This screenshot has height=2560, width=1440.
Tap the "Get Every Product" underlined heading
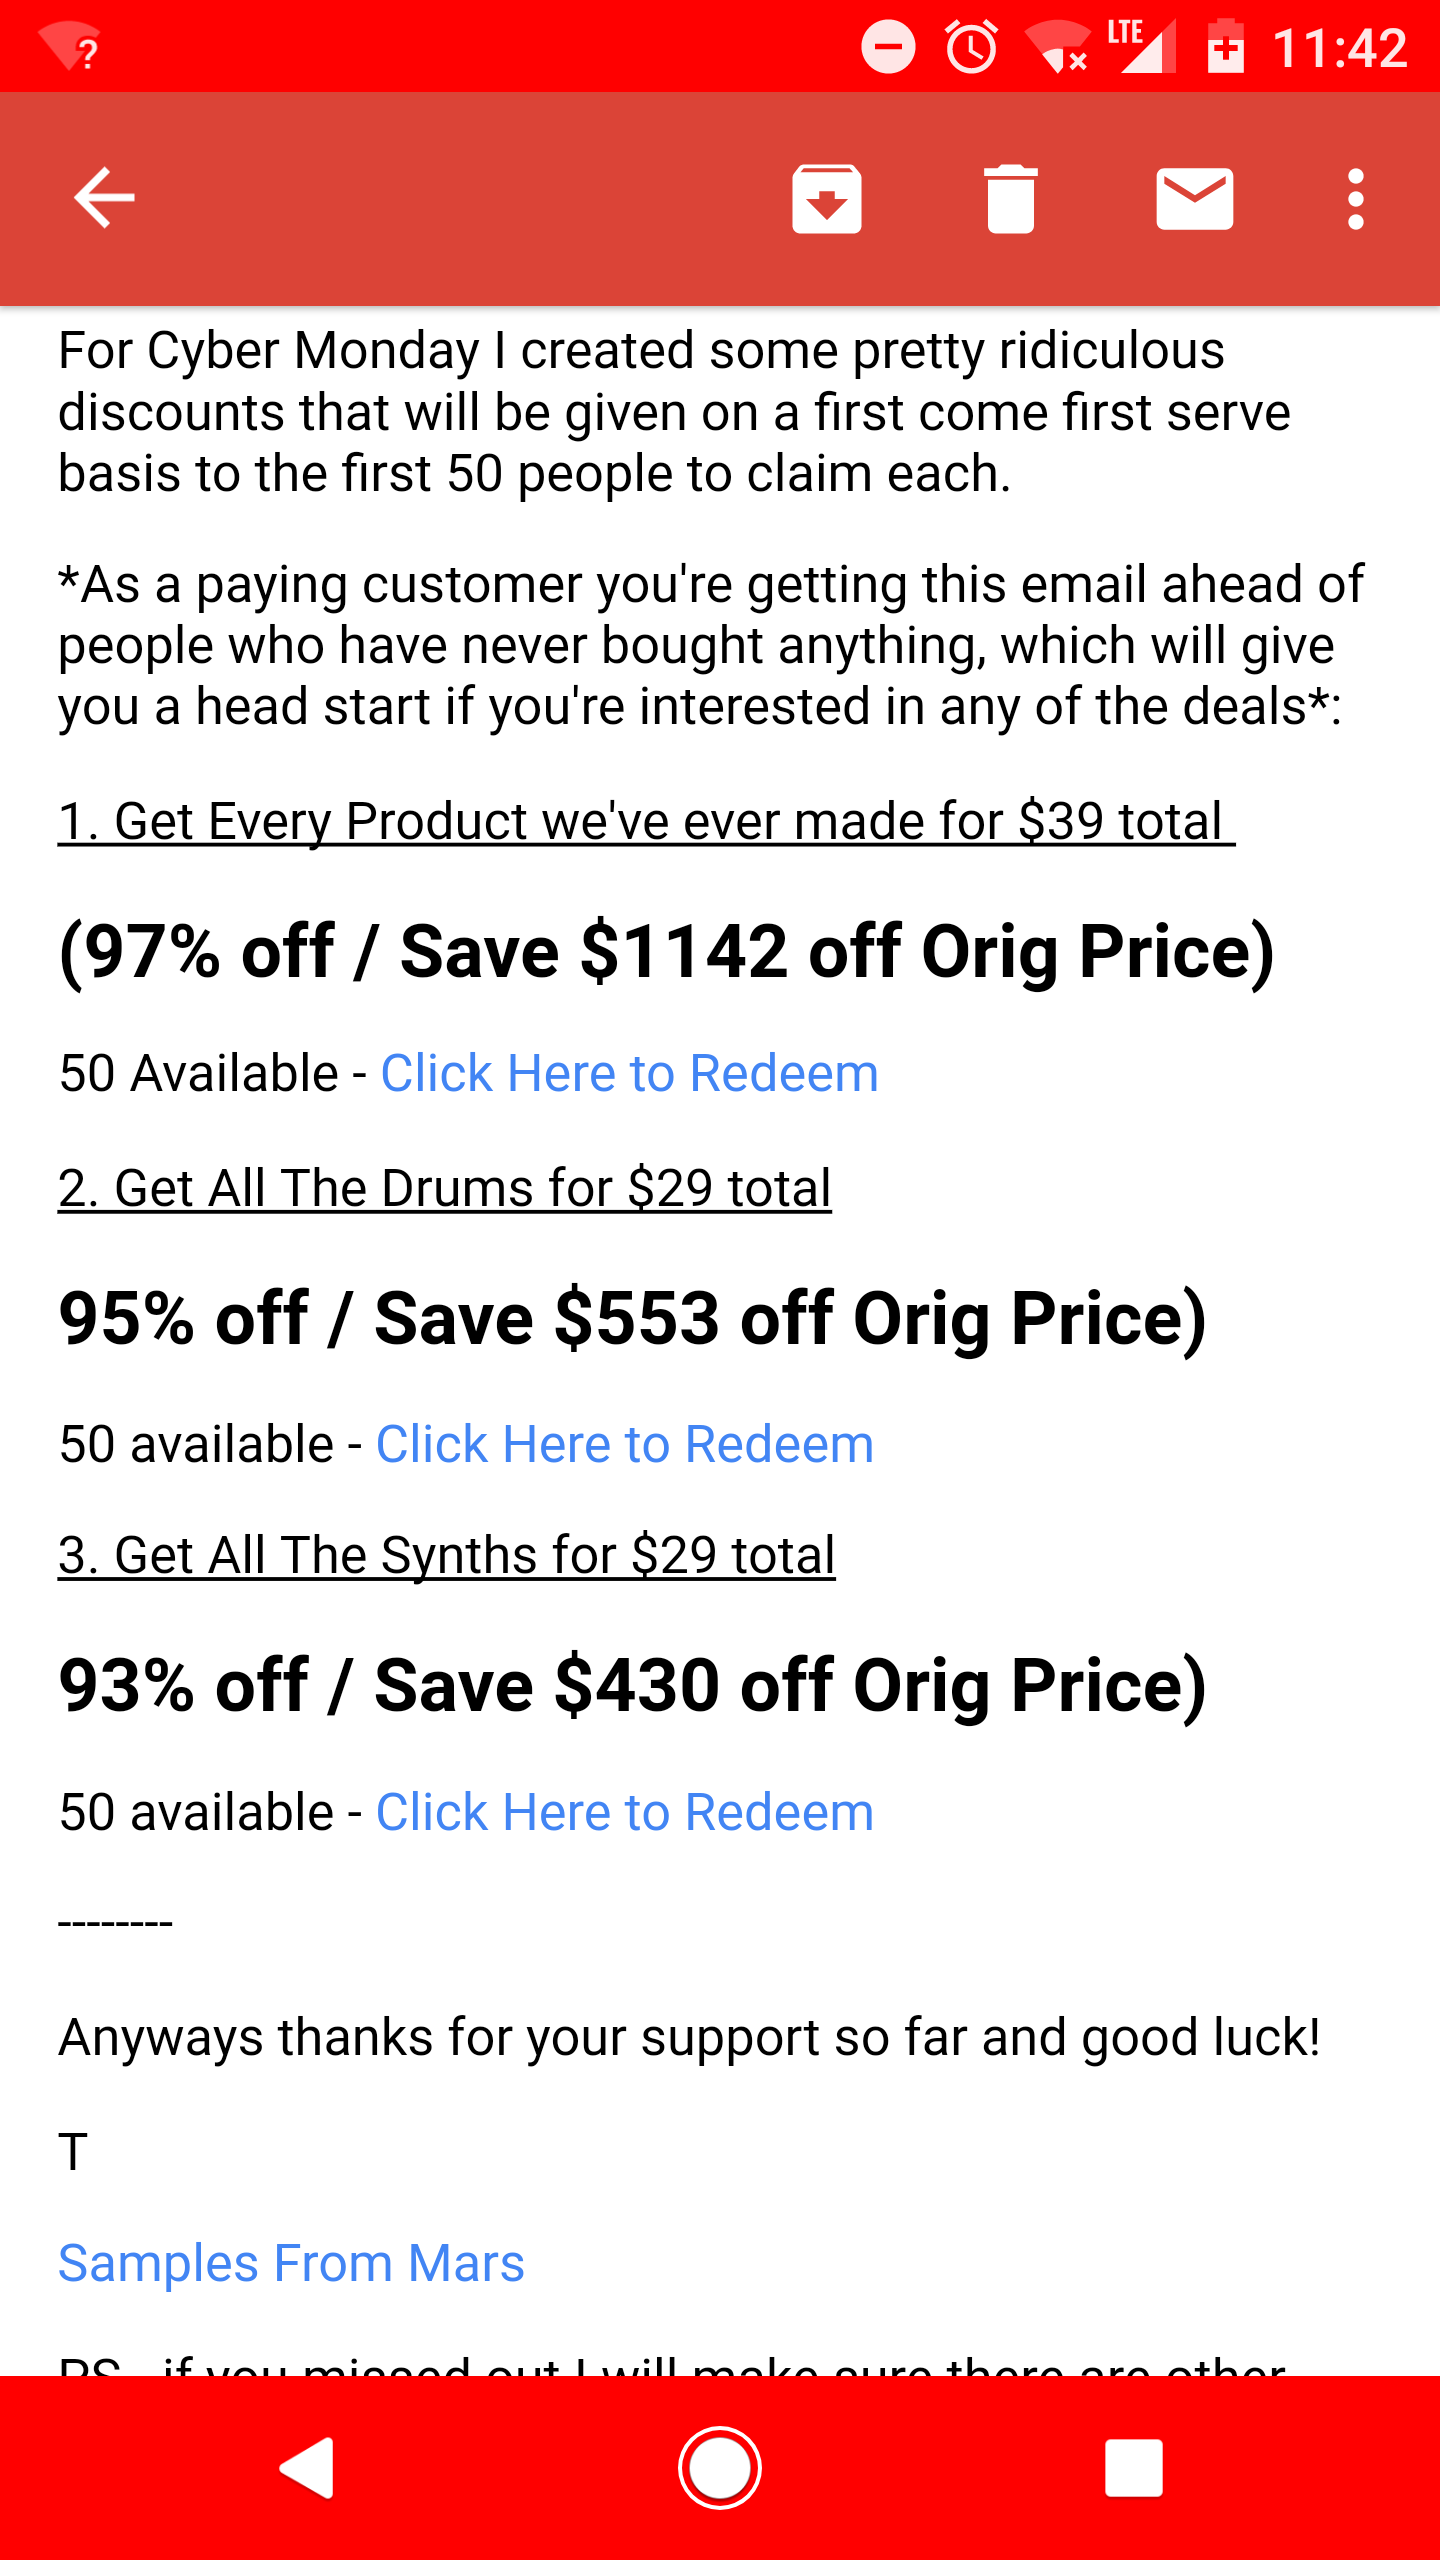click(646, 821)
